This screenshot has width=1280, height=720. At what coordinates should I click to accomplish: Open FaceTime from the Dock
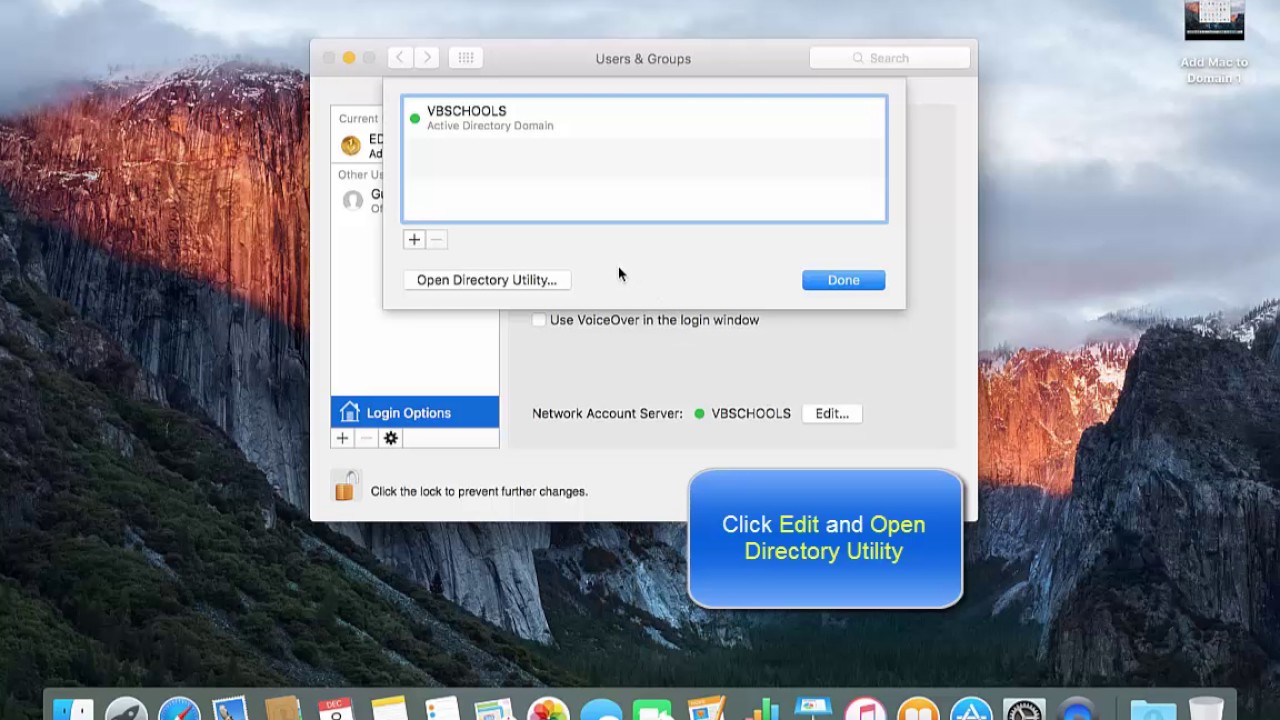[x=653, y=710]
